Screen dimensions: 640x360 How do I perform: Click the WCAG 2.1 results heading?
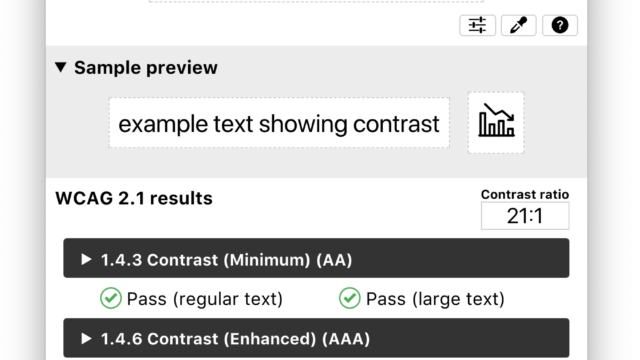point(134,198)
